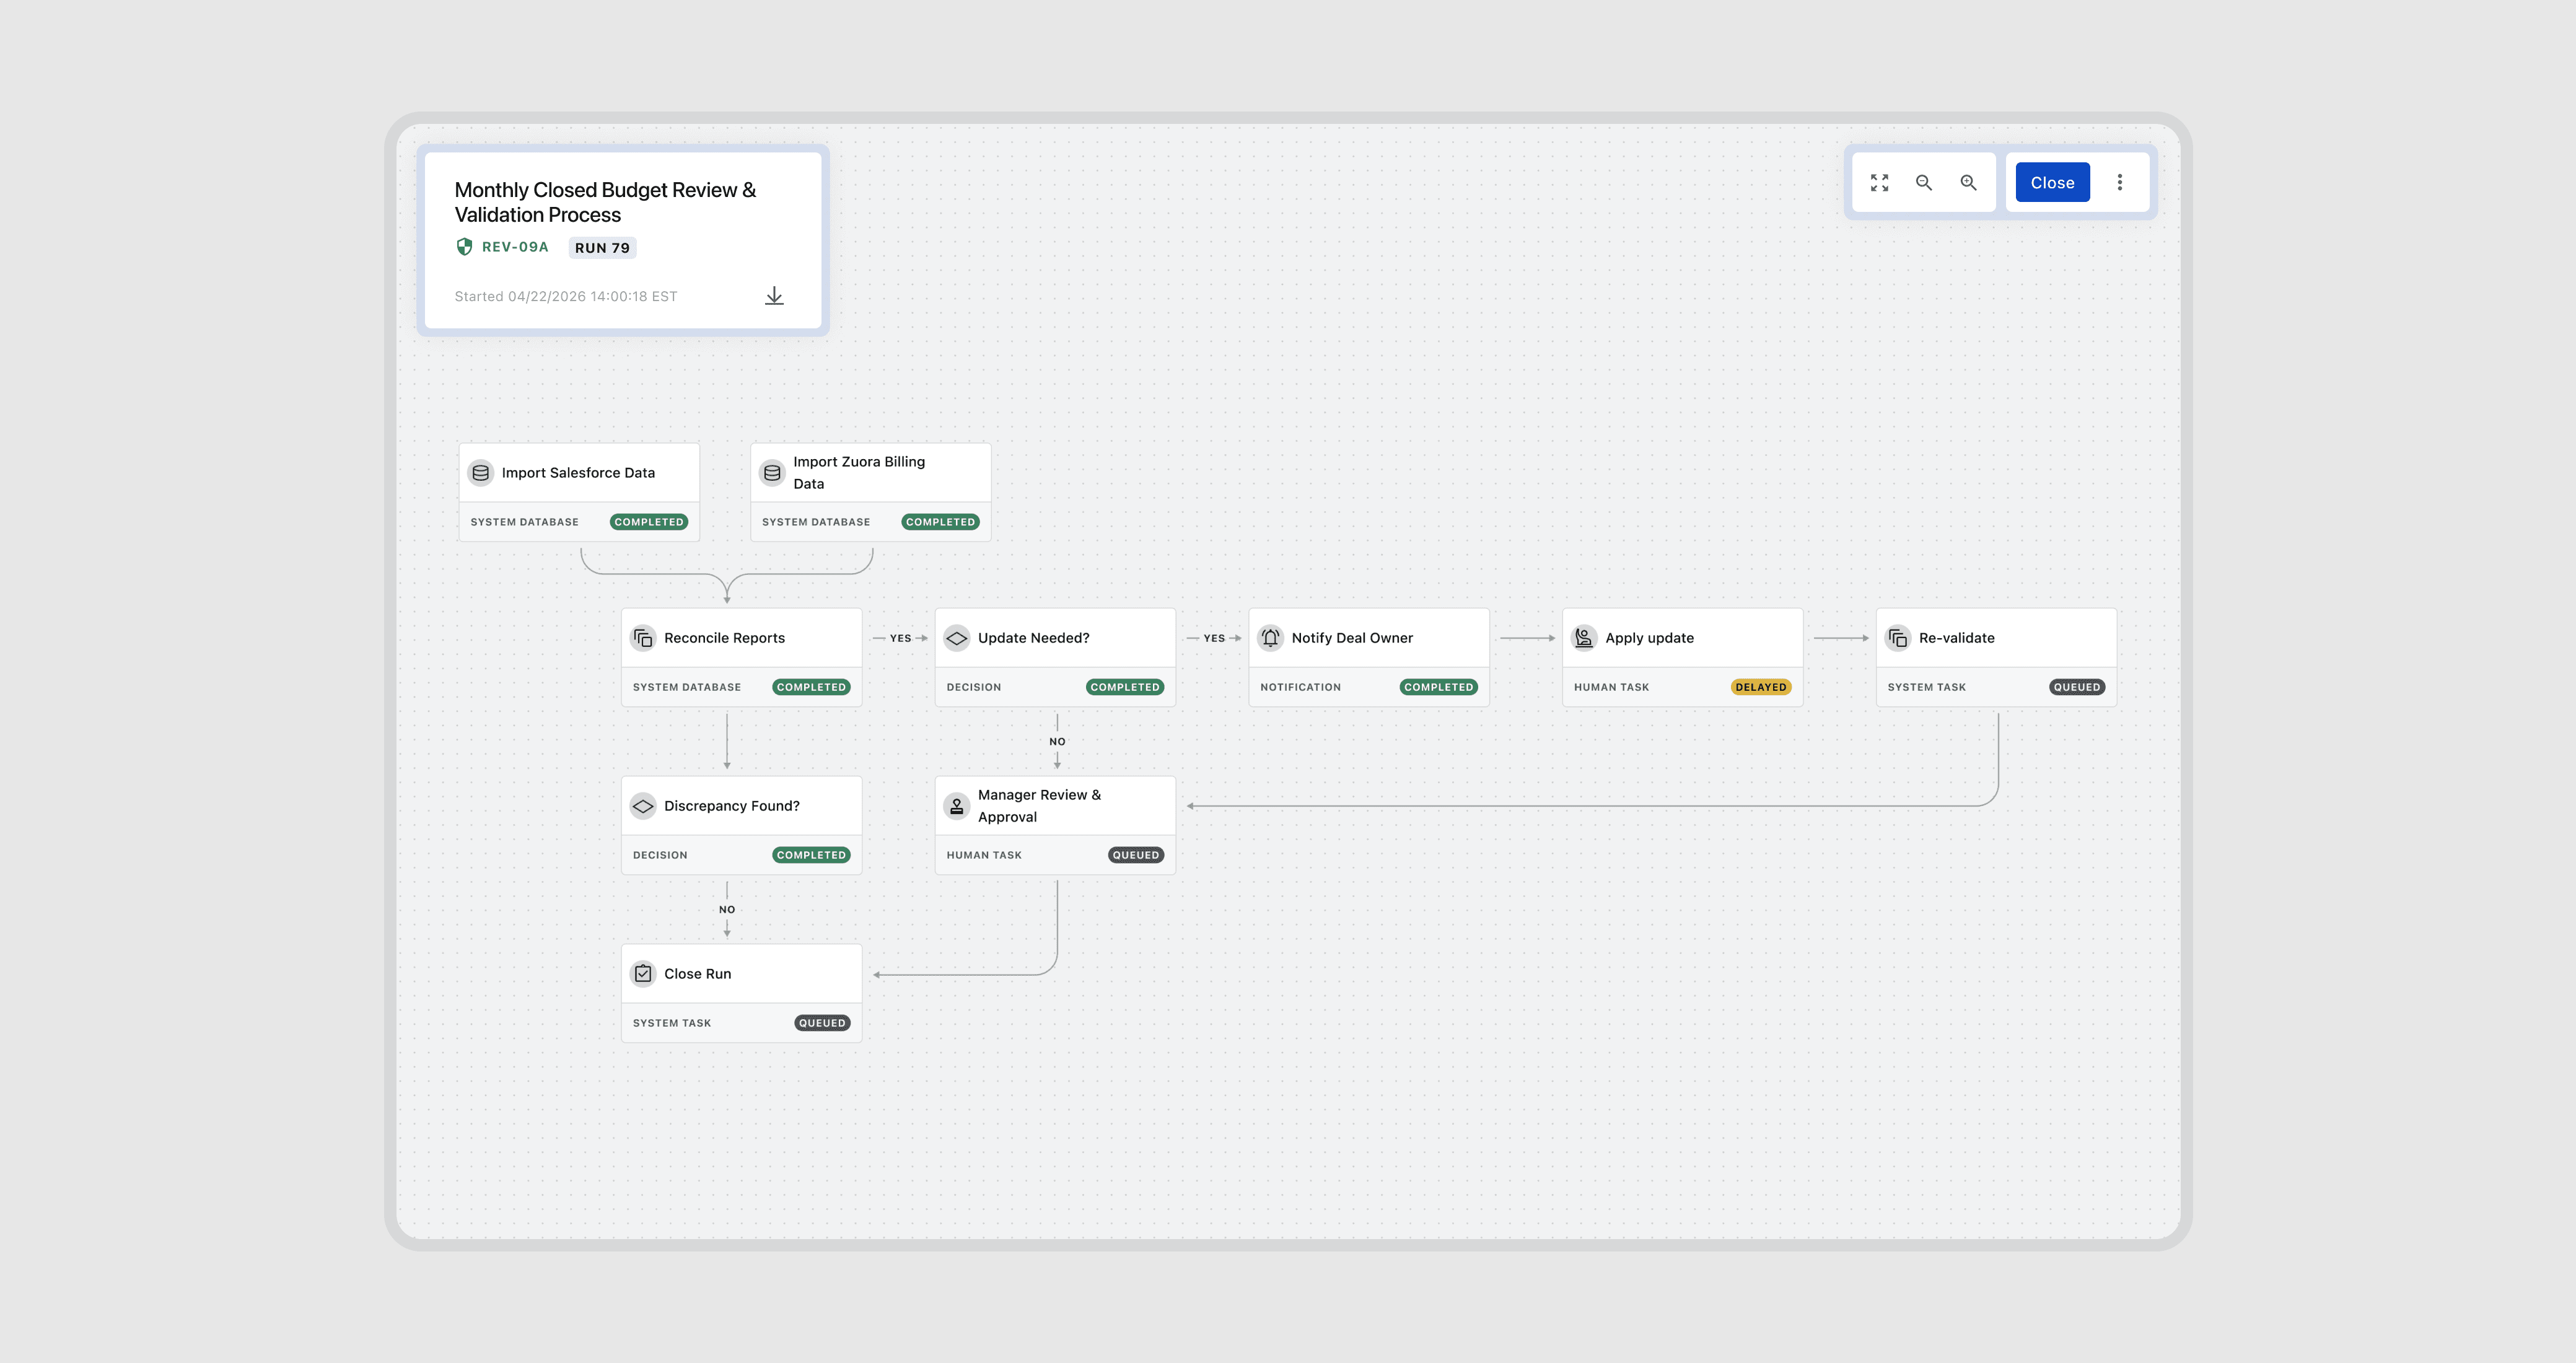Click the diamond icon on Discrepancy Found? node
The image size is (2576, 1363).
643,806
